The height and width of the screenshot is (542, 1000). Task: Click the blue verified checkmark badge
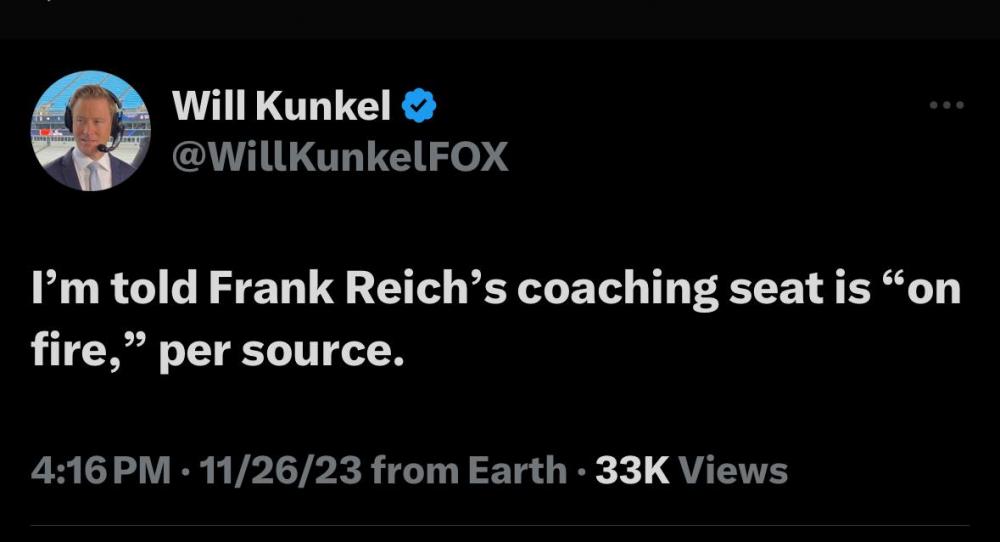coord(420,106)
